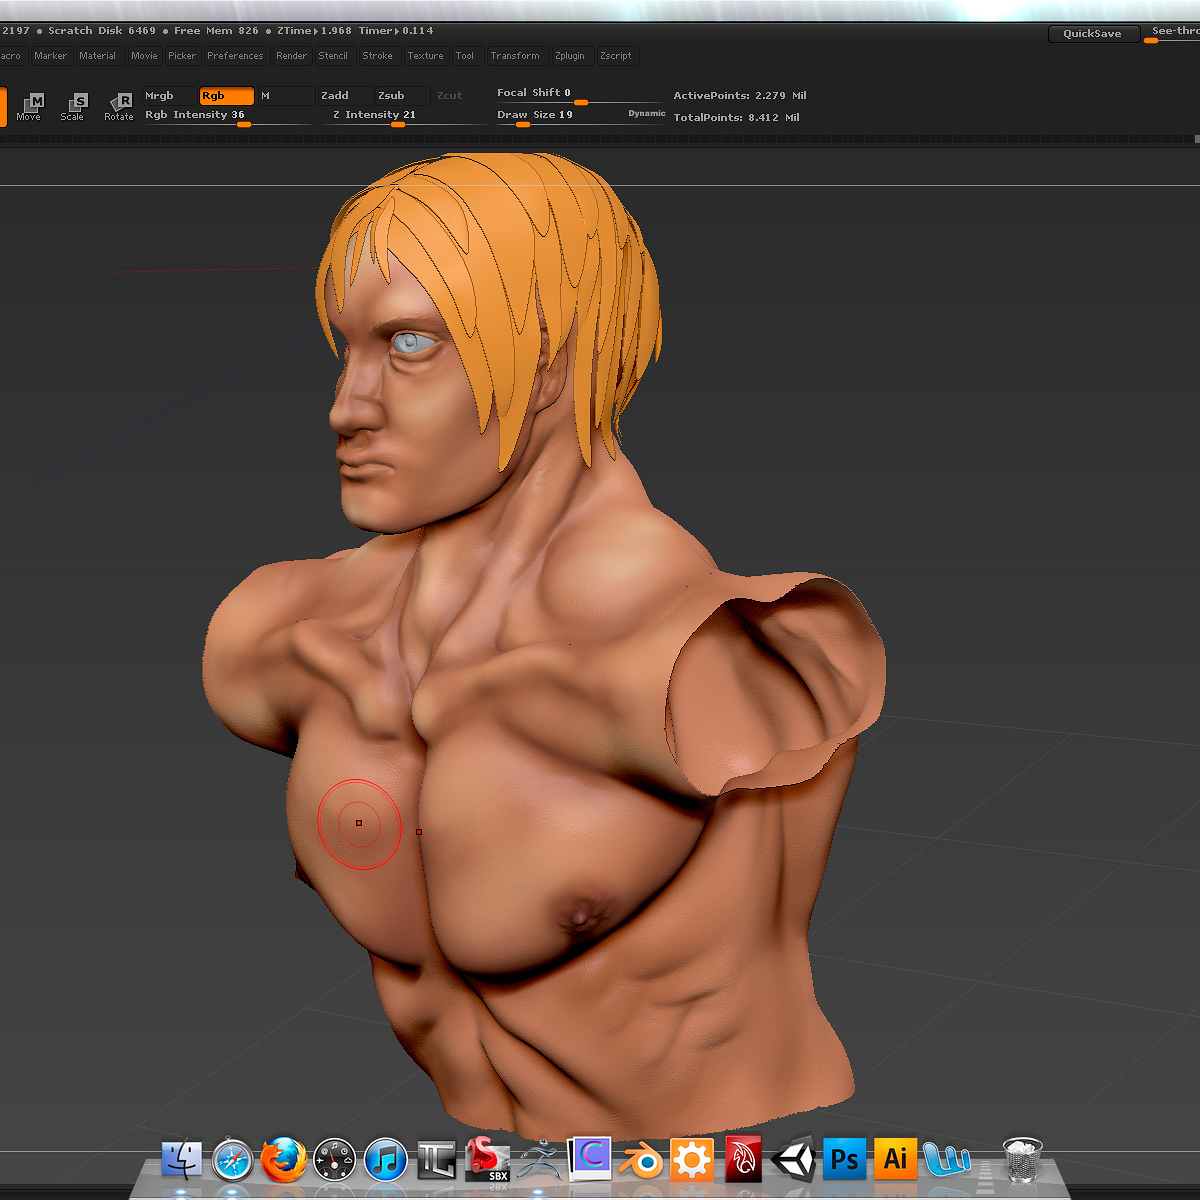The width and height of the screenshot is (1200, 1200).
Task: Open the Zplugin menu
Action: pyautogui.click(x=570, y=56)
